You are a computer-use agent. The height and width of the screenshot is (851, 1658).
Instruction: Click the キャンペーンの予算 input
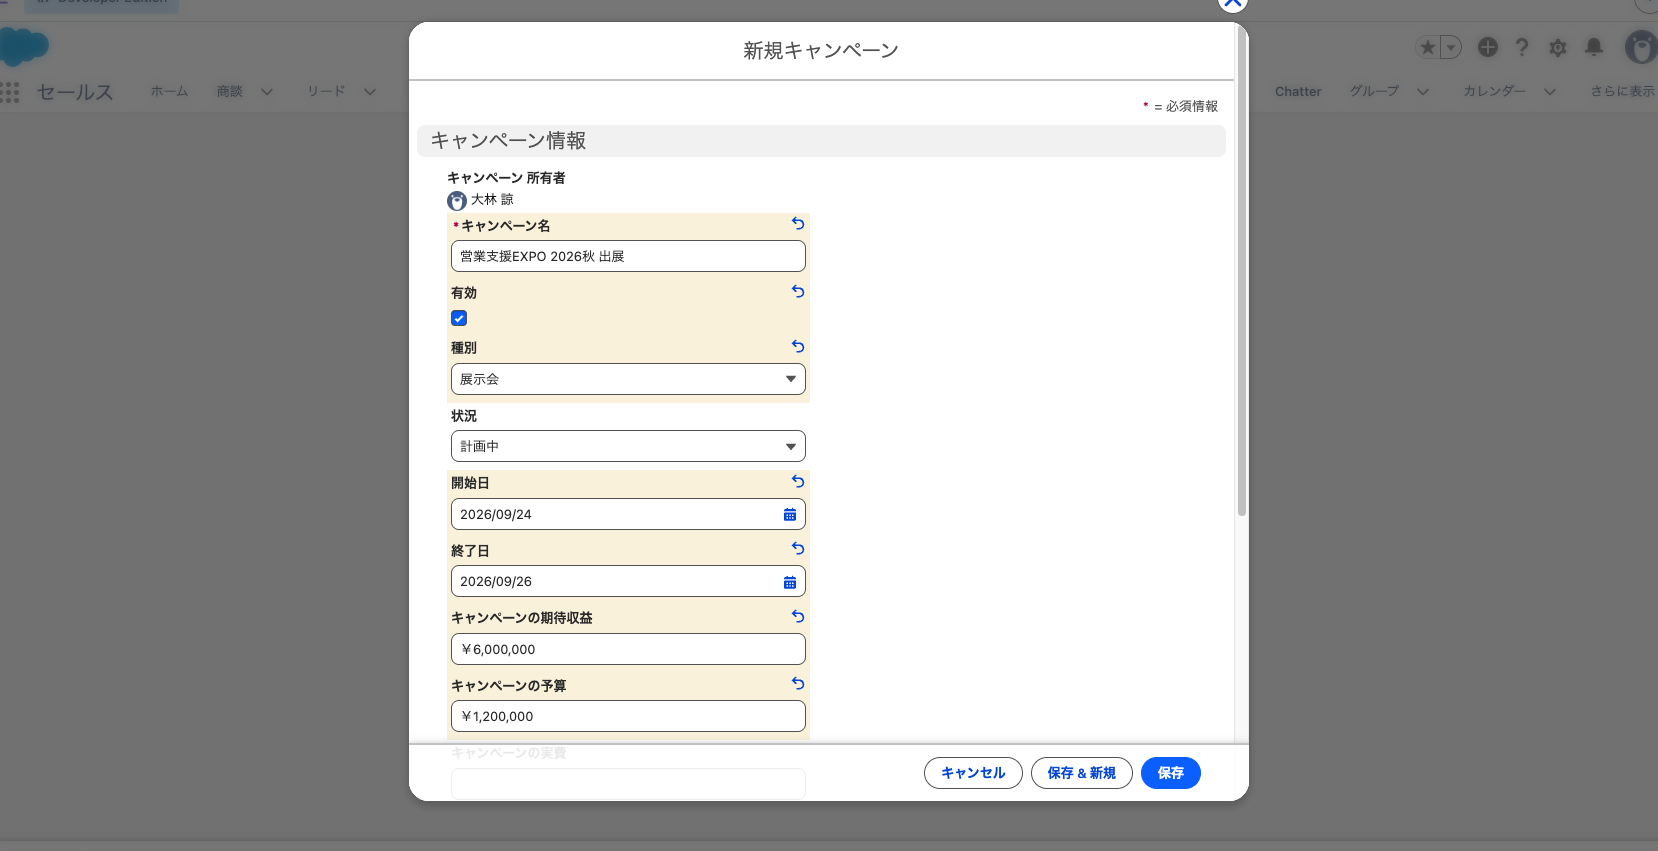tap(628, 716)
